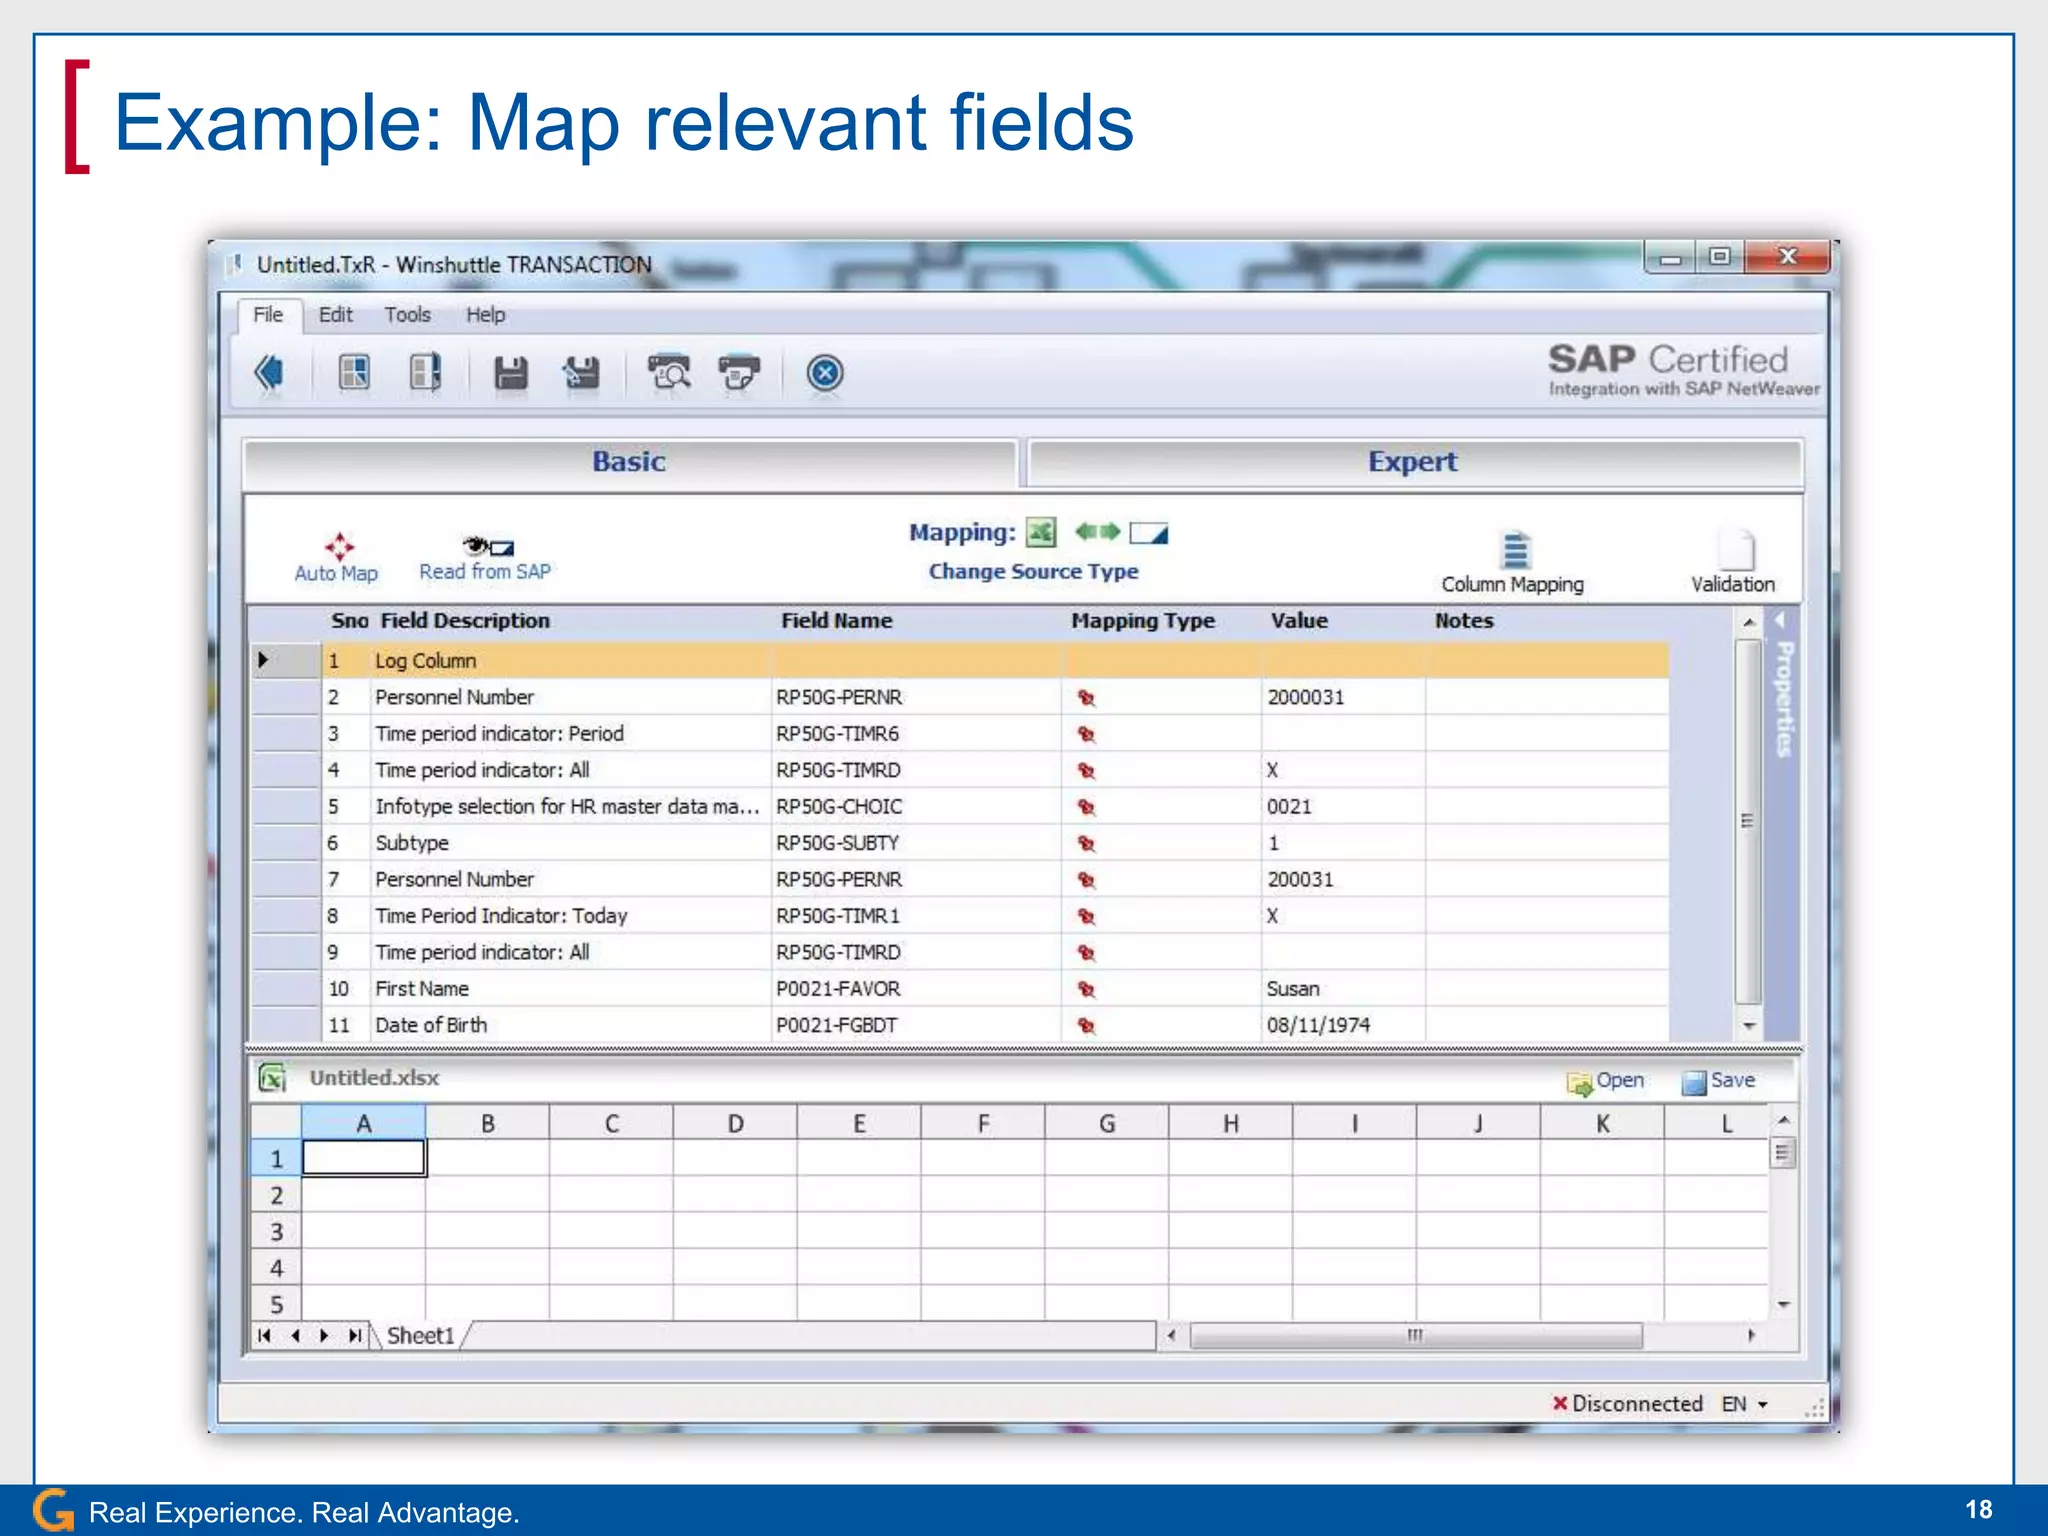Click mapping type icon for P0021-FGBDT row

coord(1086,1025)
